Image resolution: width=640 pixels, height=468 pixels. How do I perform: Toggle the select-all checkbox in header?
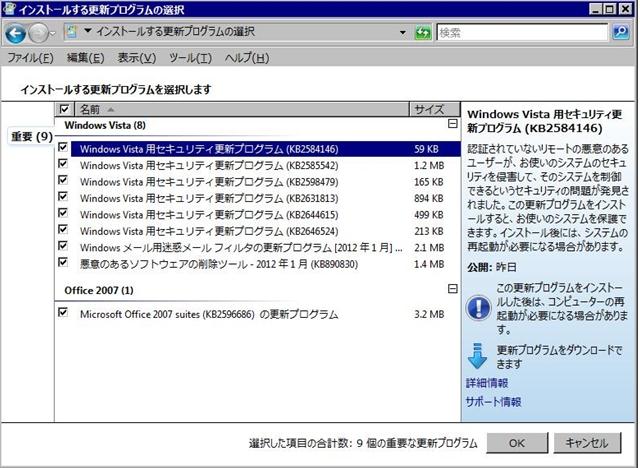point(64,109)
